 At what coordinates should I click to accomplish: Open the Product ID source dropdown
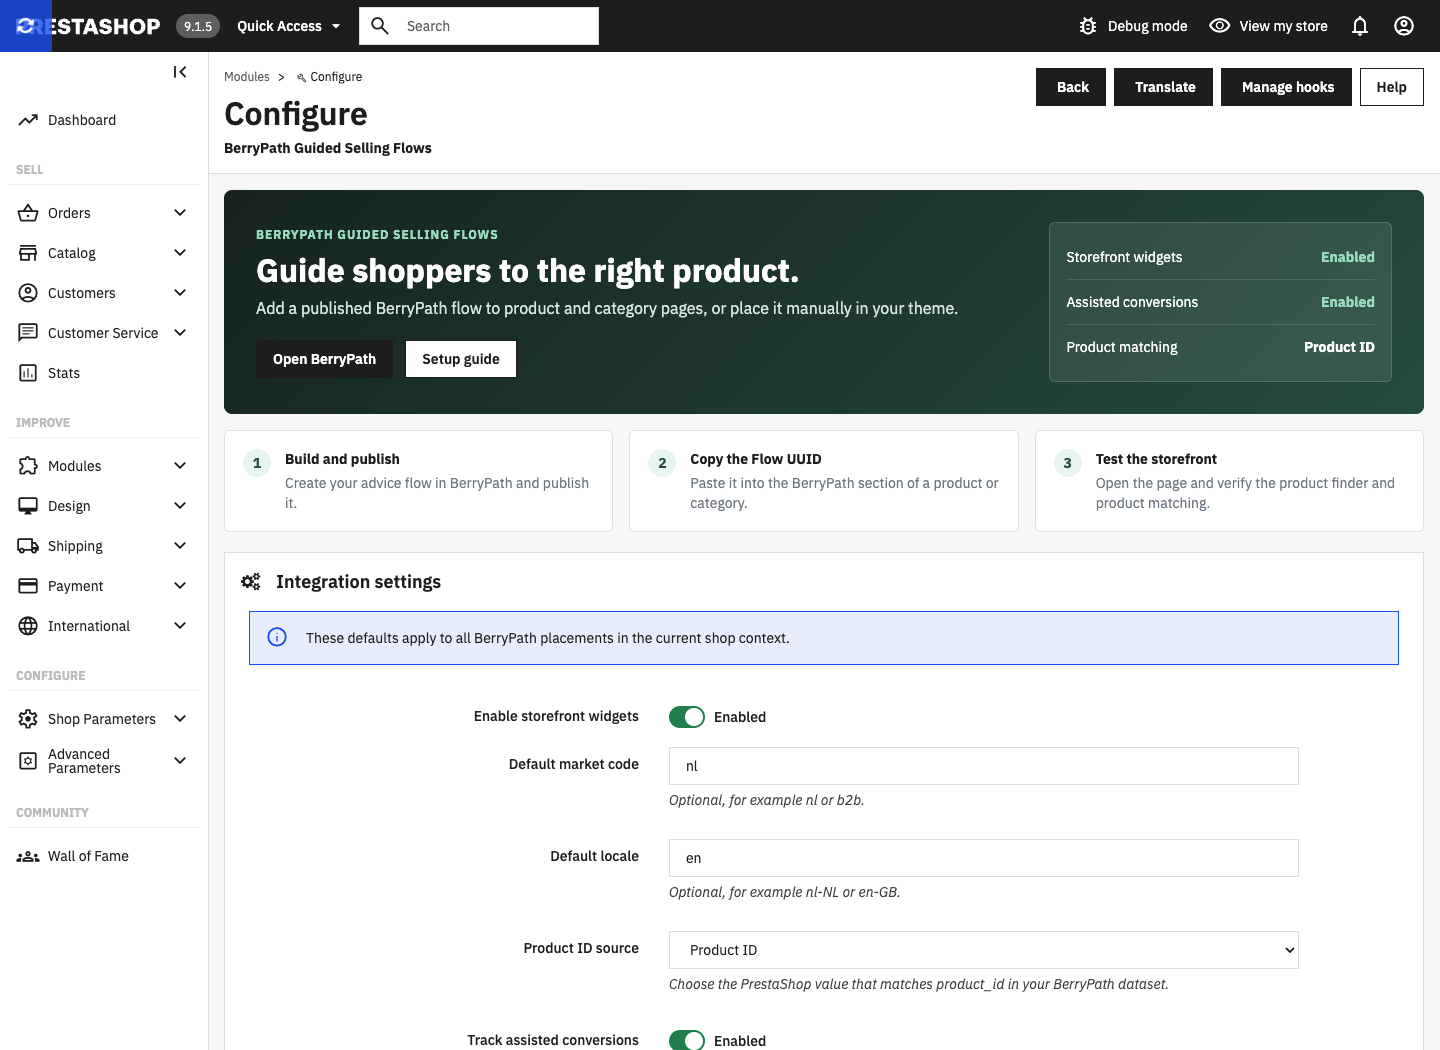[x=984, y=950]
